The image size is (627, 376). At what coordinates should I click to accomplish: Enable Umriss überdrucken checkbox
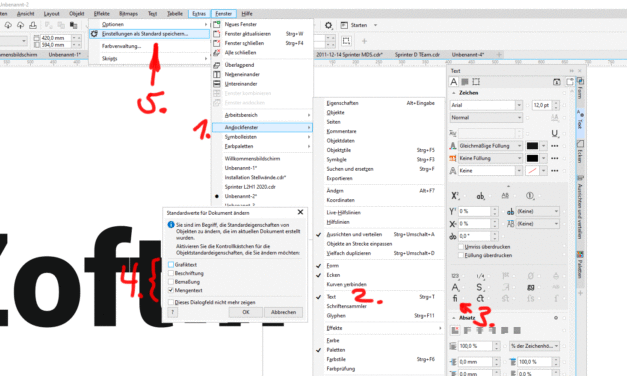click(461, 247)
